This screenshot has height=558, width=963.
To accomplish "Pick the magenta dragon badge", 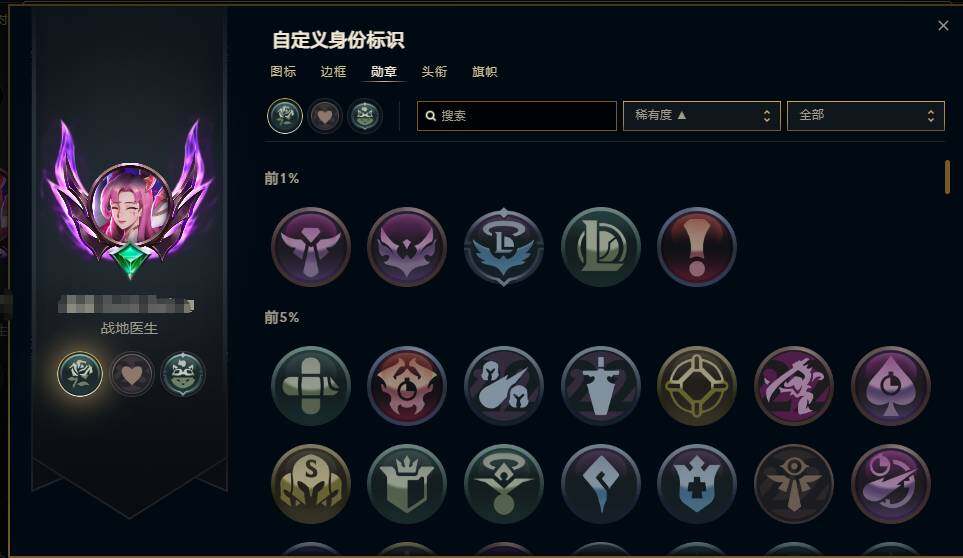I will point(793,386).
